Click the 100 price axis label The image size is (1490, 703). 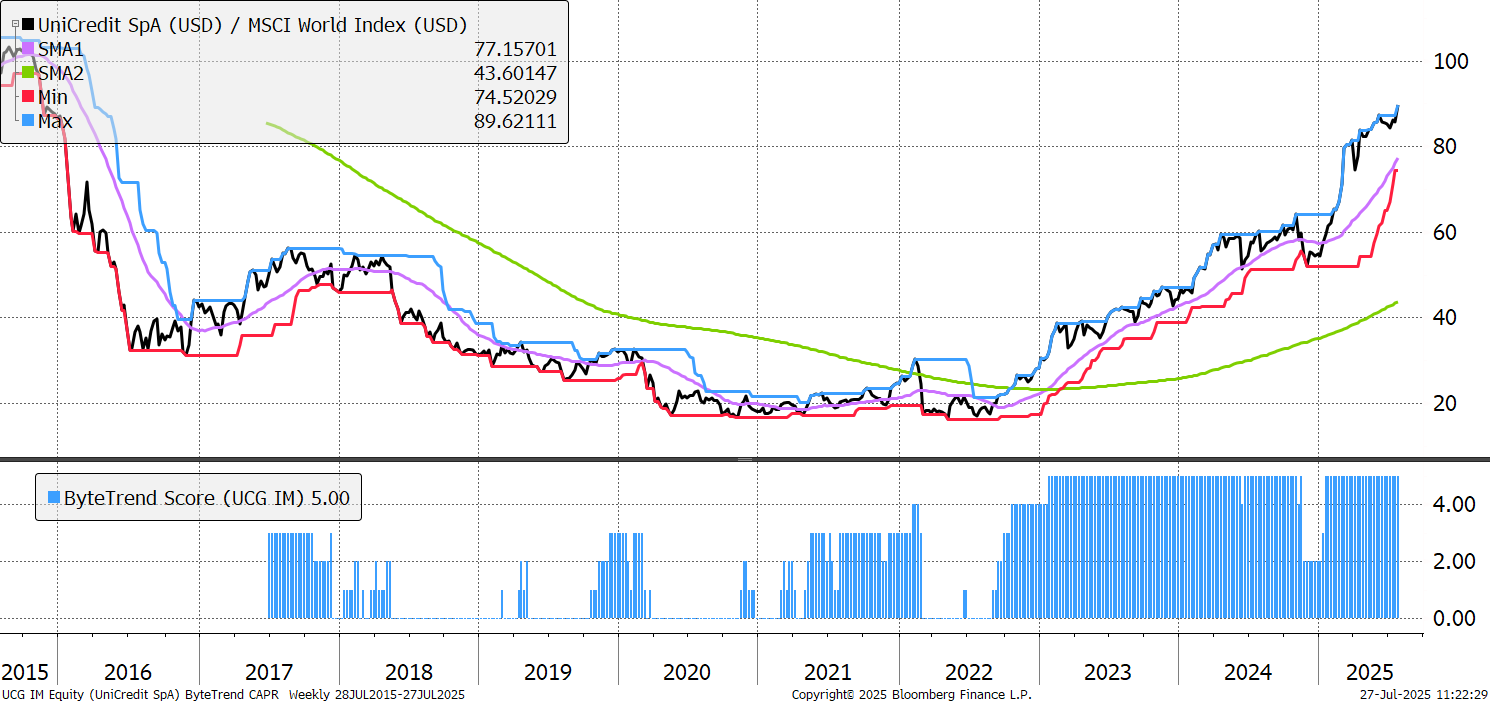[1450, 61]
